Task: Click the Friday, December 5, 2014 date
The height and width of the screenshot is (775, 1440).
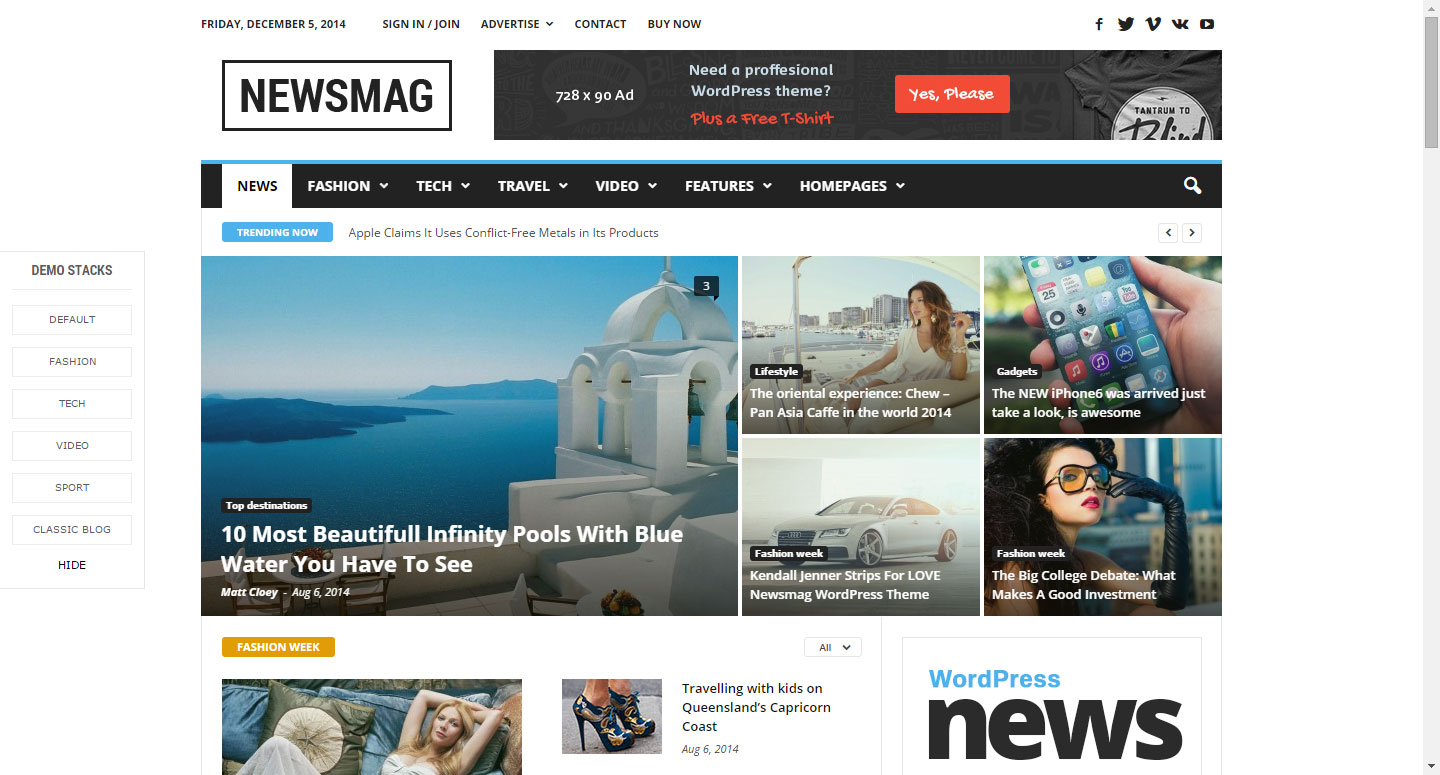Action: tap(273, 24)
